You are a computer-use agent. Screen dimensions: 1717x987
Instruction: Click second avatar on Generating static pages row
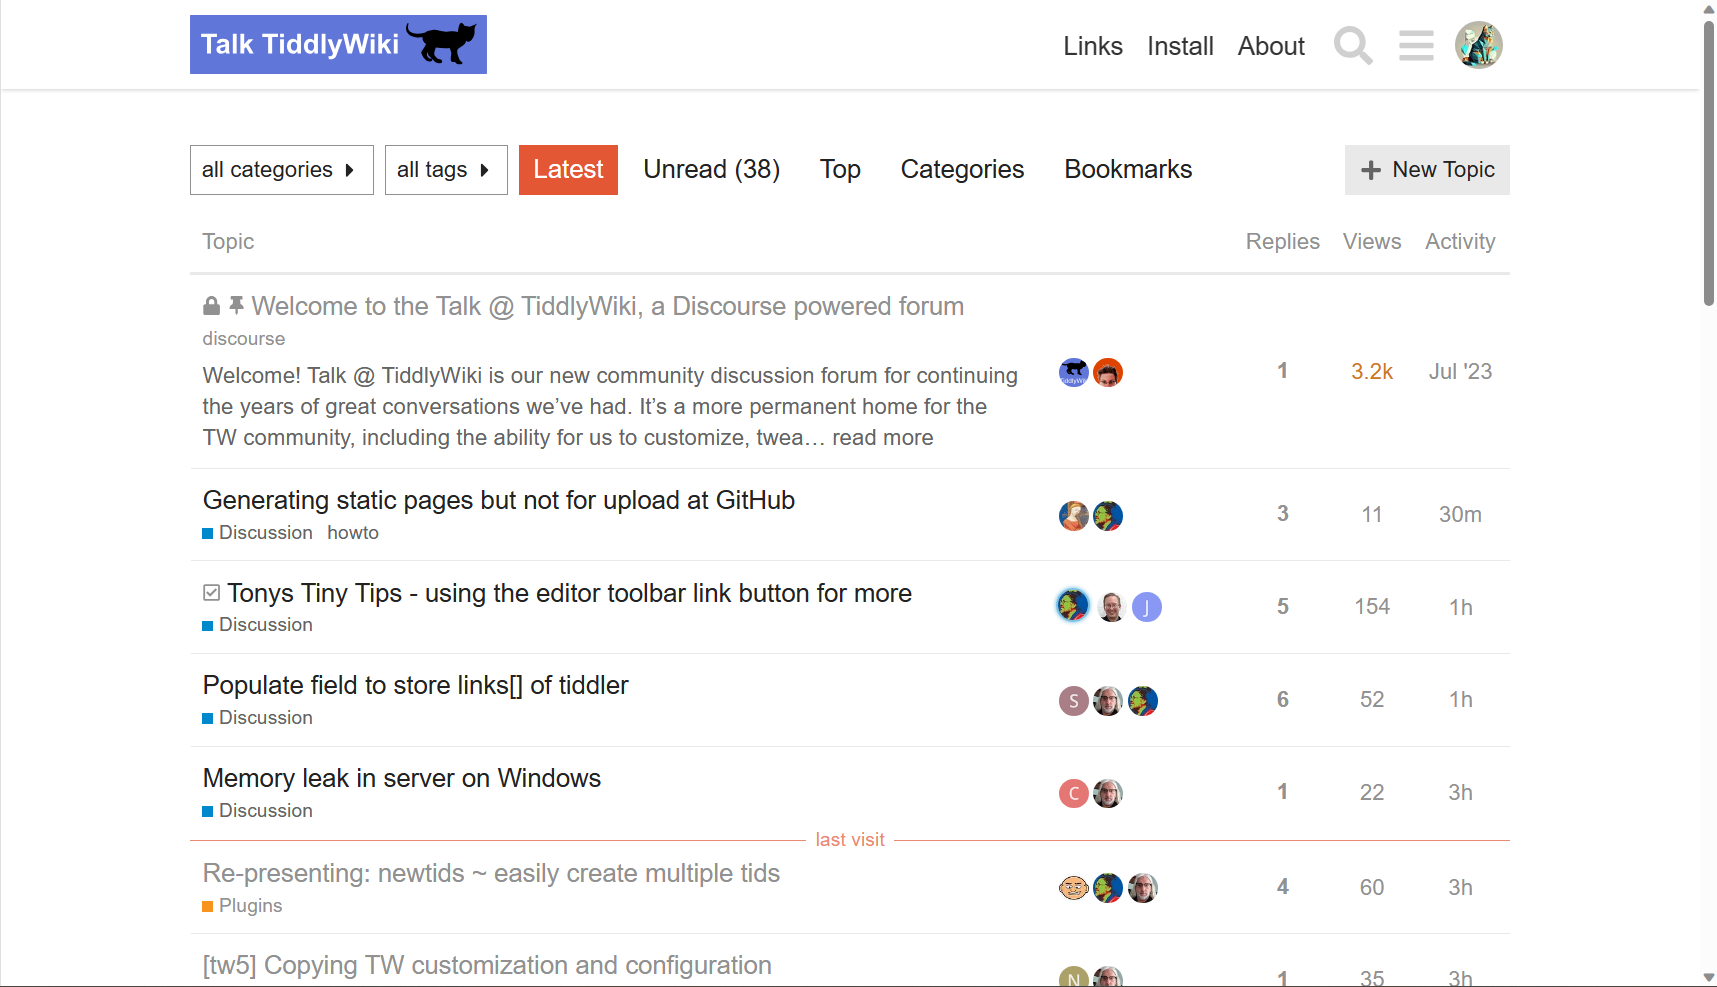(x=1107, y=516)
